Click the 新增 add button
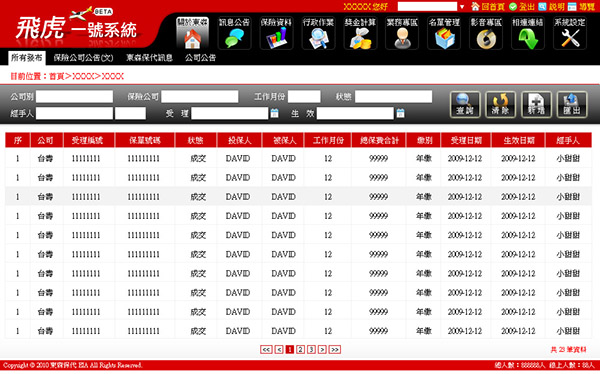The image size is (600, 374). (x=536, y=105)
